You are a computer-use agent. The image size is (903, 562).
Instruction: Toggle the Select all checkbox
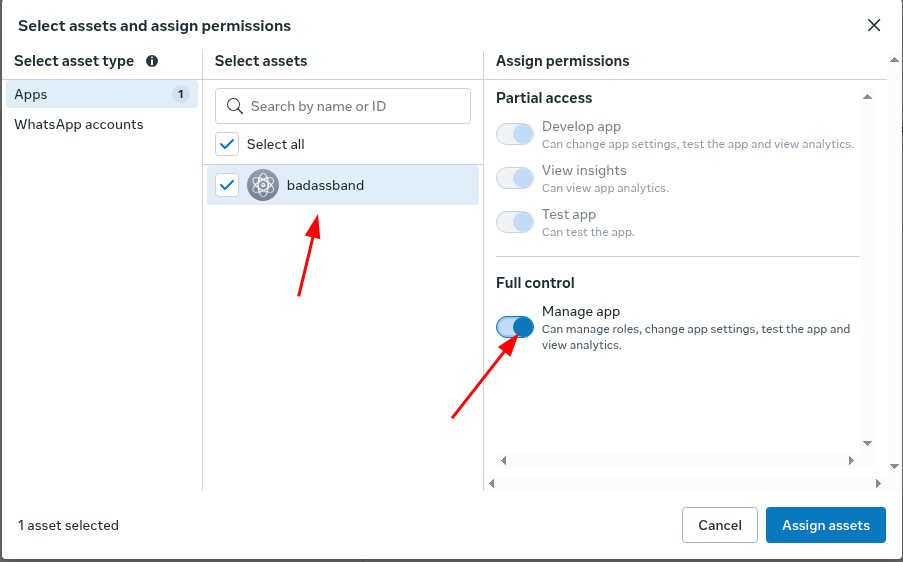pyautogui.click(x=228, y=144)
